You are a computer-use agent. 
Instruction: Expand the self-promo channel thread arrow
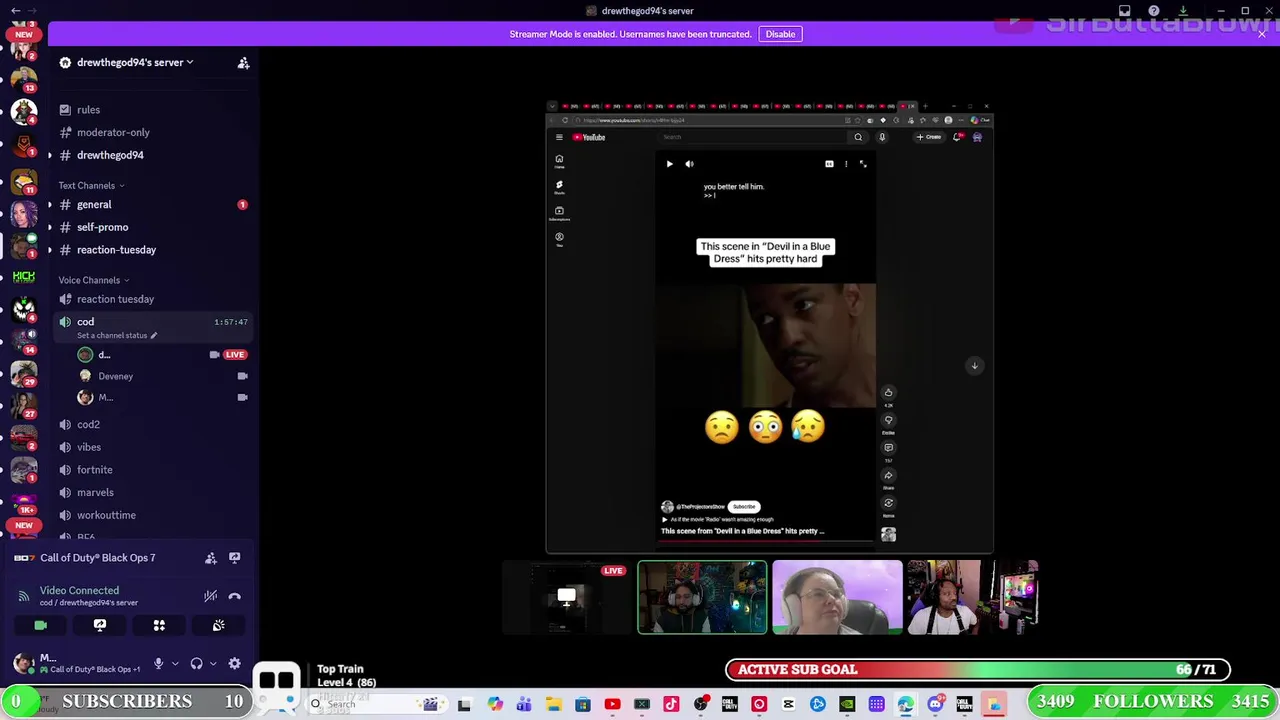(50, 227)
